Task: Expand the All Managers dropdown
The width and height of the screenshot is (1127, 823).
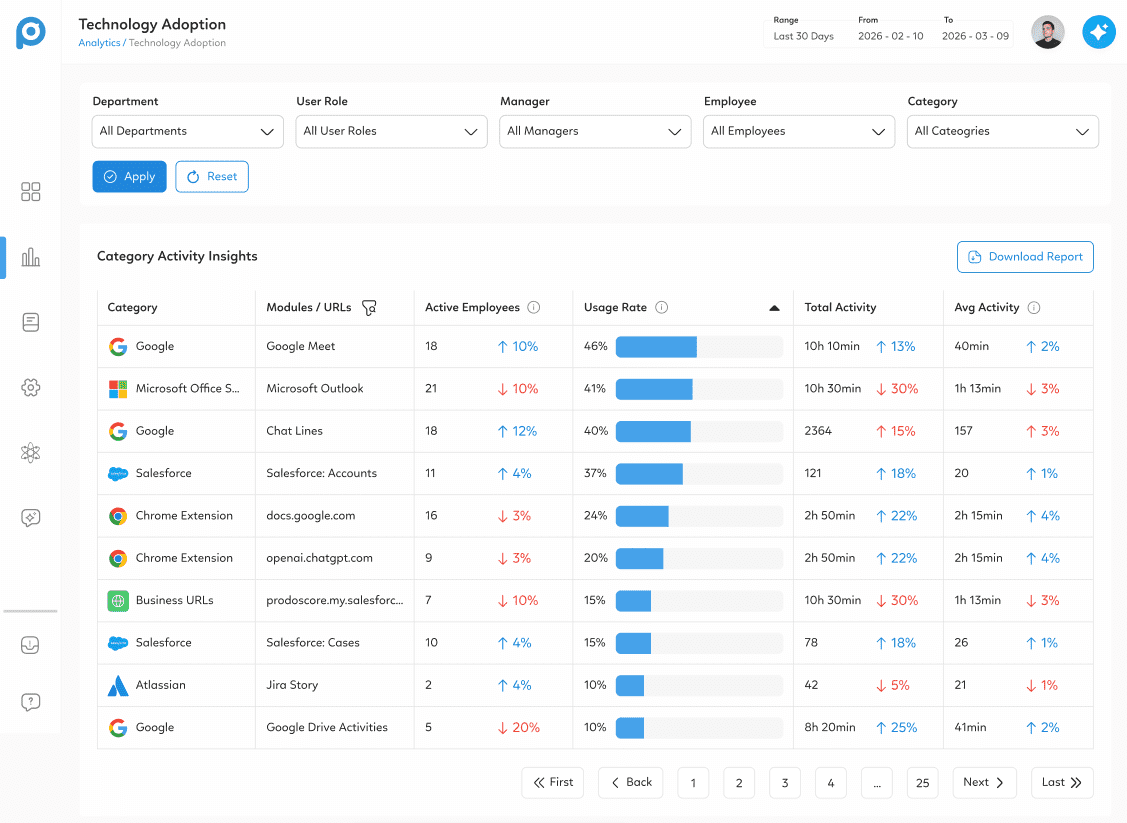Action: 595,131
